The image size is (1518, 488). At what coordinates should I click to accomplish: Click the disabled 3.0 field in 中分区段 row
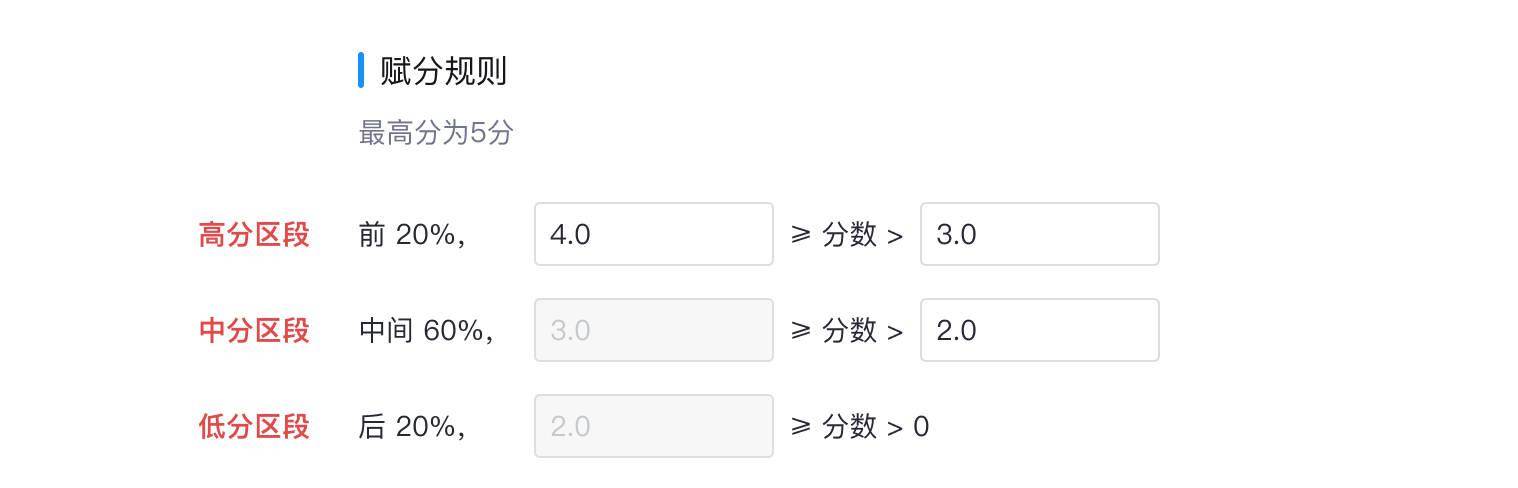653,330
